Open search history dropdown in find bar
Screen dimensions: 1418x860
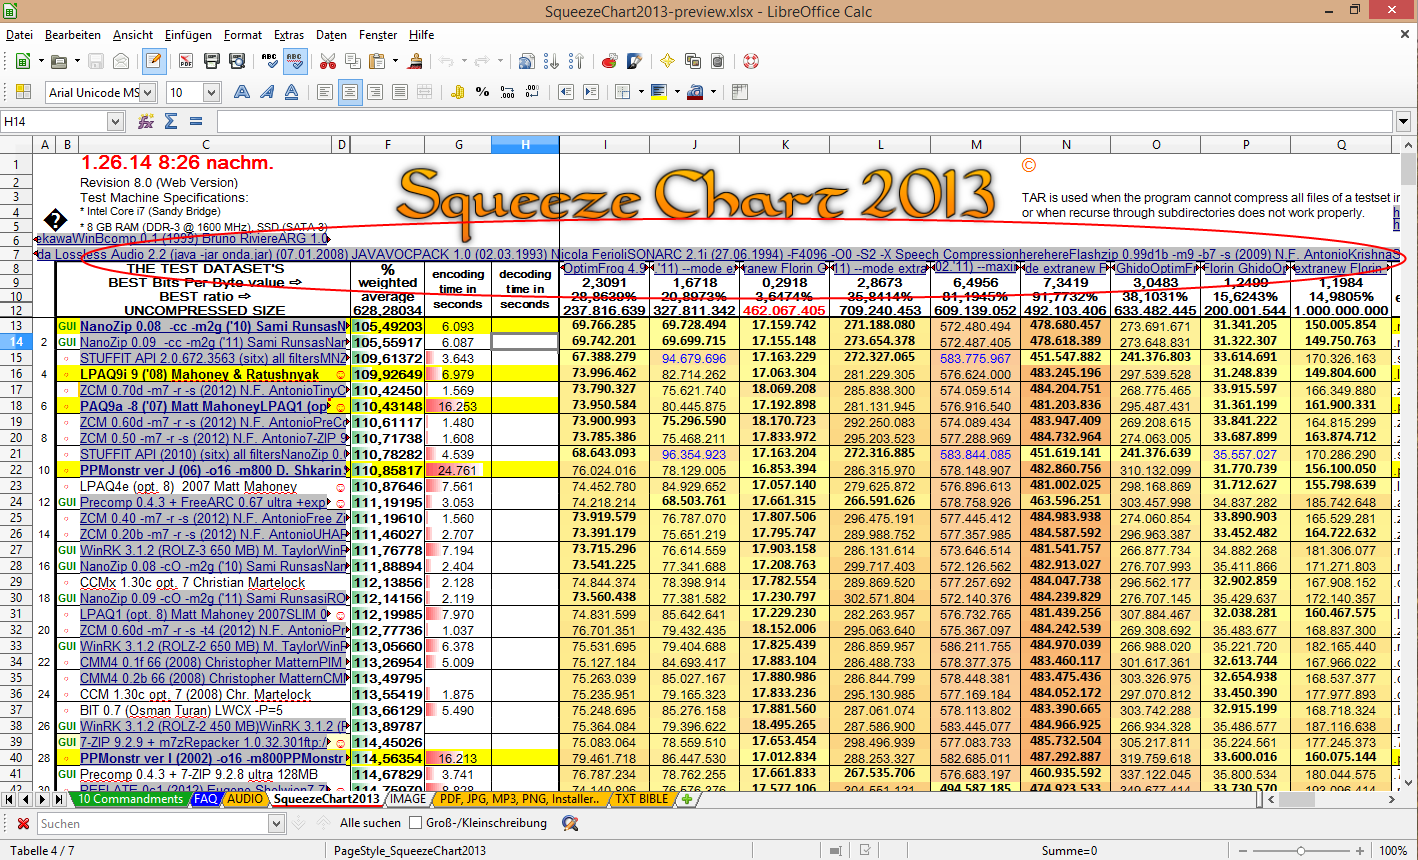point(276,823)
